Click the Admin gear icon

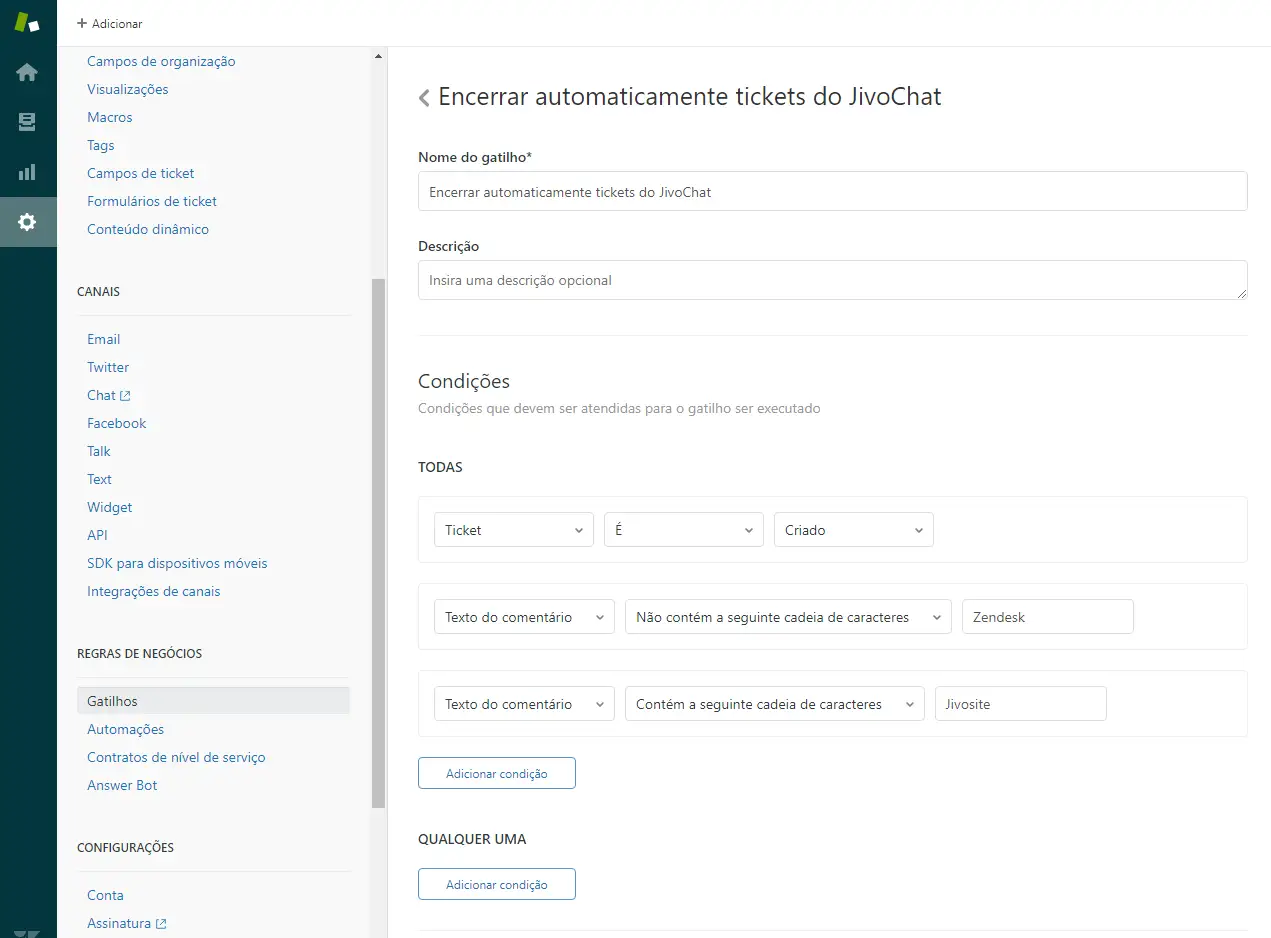(x=27, y=222)
